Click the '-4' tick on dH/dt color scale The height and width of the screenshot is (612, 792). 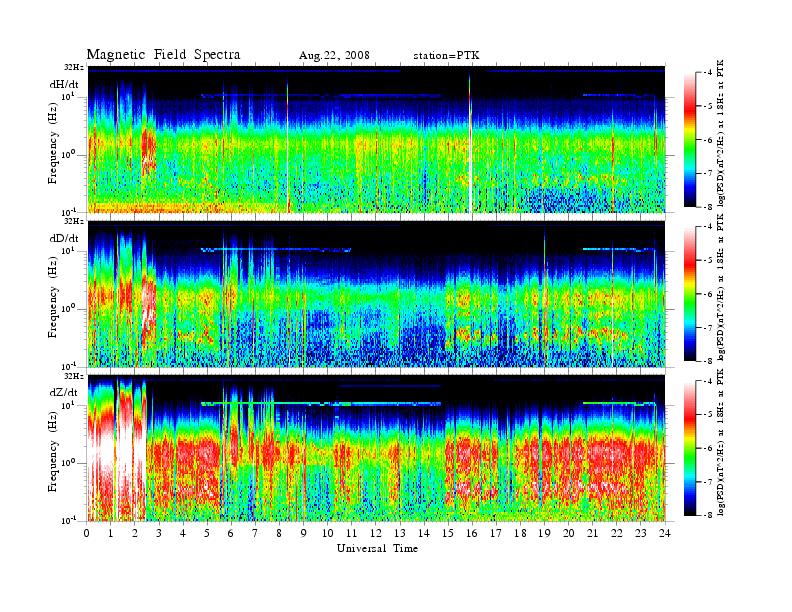tap(706, 73)
